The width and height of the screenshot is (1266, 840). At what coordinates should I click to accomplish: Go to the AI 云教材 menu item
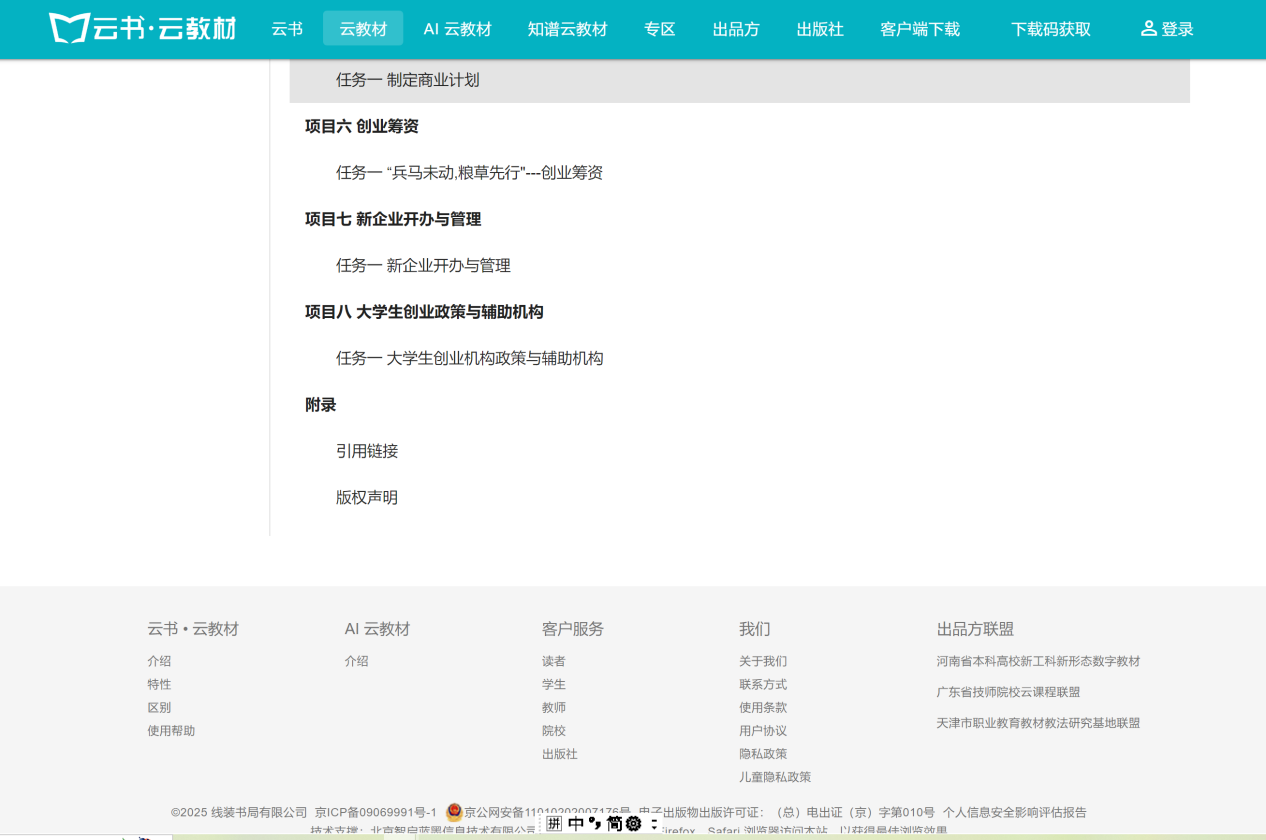coord(457,29)
